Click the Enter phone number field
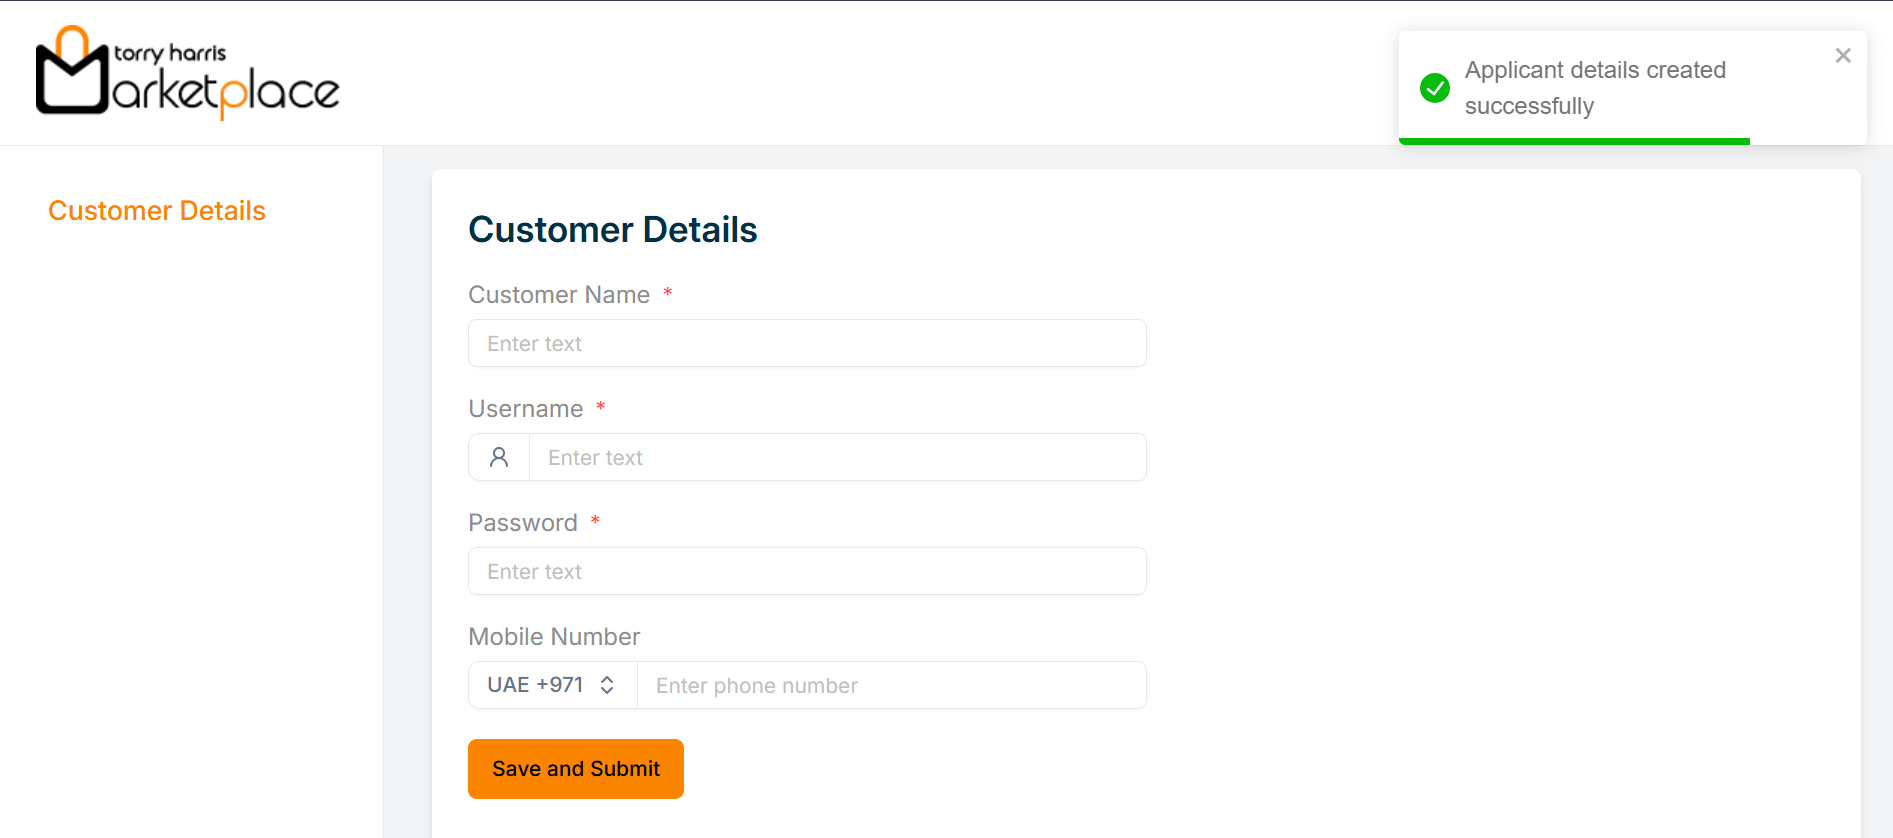 click(x=891, y=685)
